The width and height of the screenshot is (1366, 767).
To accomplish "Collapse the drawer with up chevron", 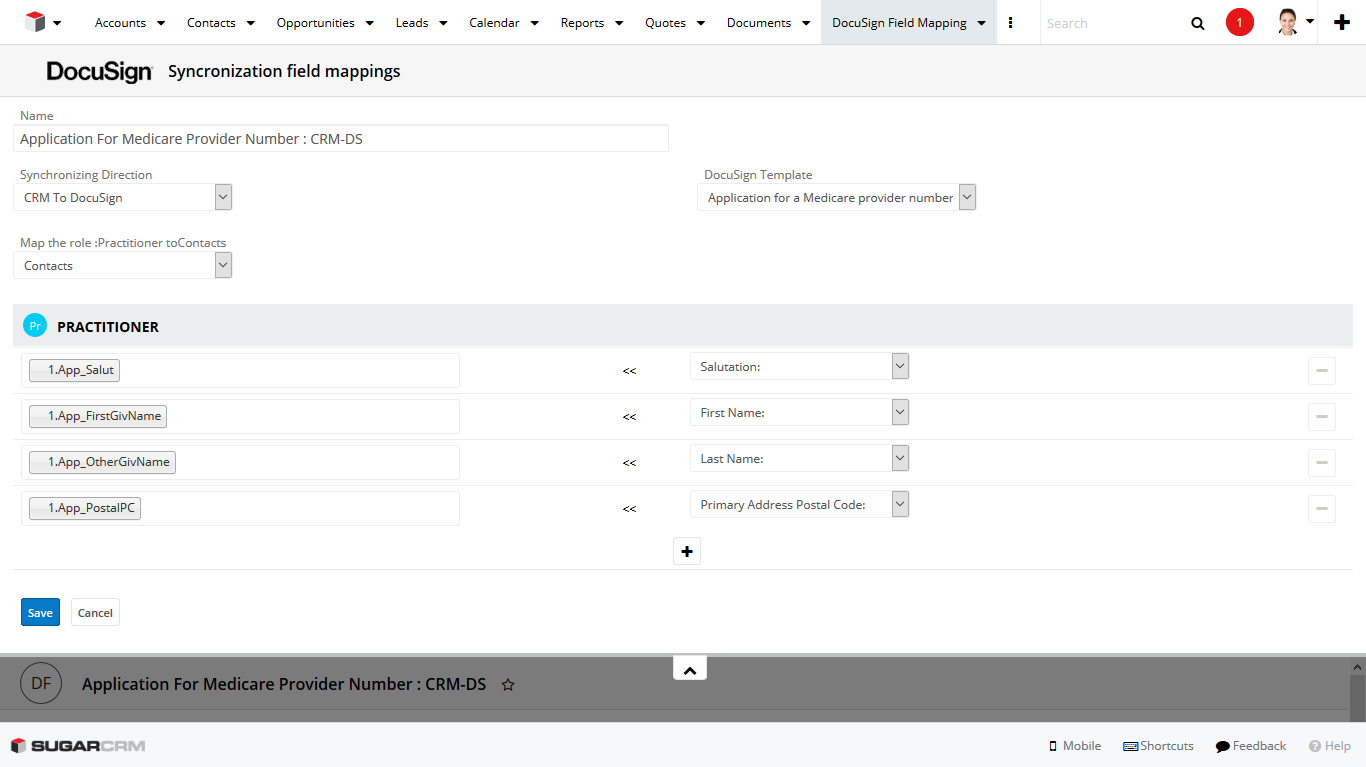I will pos(690,669).
